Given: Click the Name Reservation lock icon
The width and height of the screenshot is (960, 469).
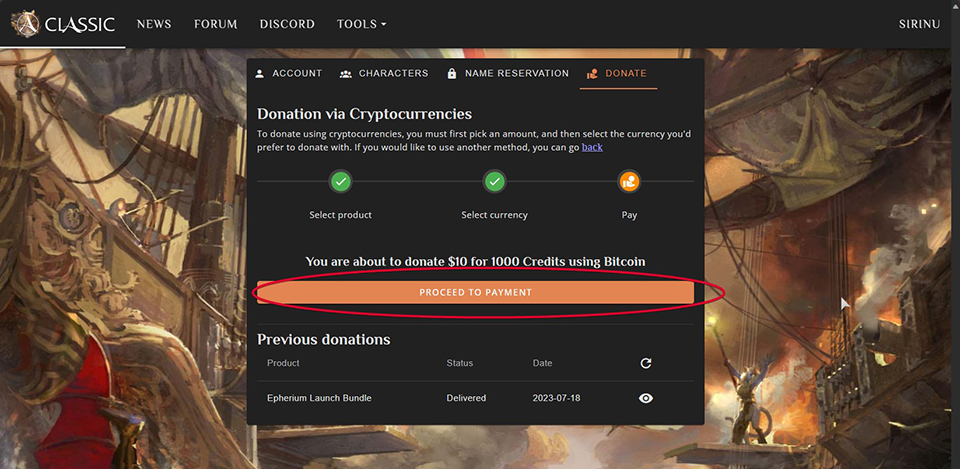Looking at the screenshot, I should (x=452, y=74).
